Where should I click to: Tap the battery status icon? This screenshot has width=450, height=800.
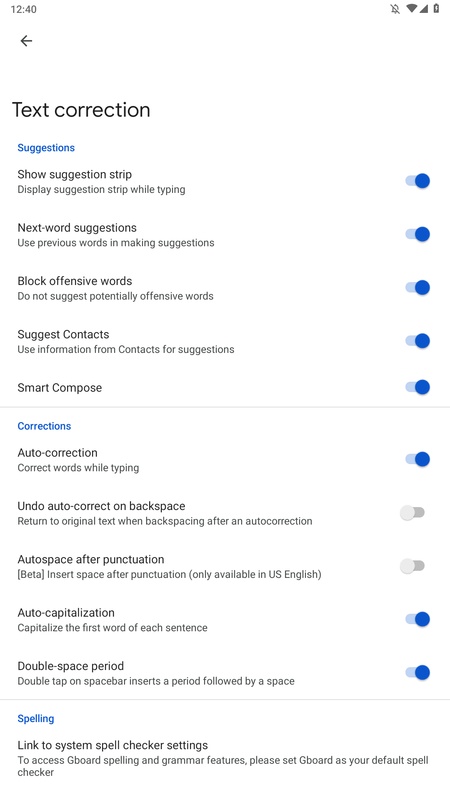(436, 9)
